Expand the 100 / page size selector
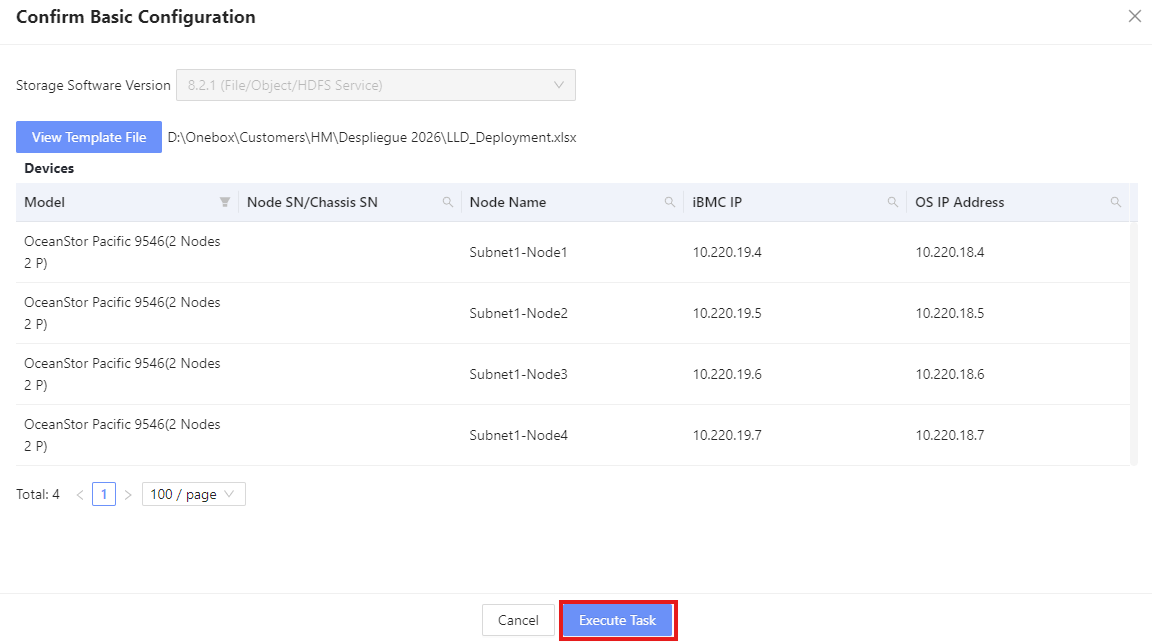 pos(193,495)
